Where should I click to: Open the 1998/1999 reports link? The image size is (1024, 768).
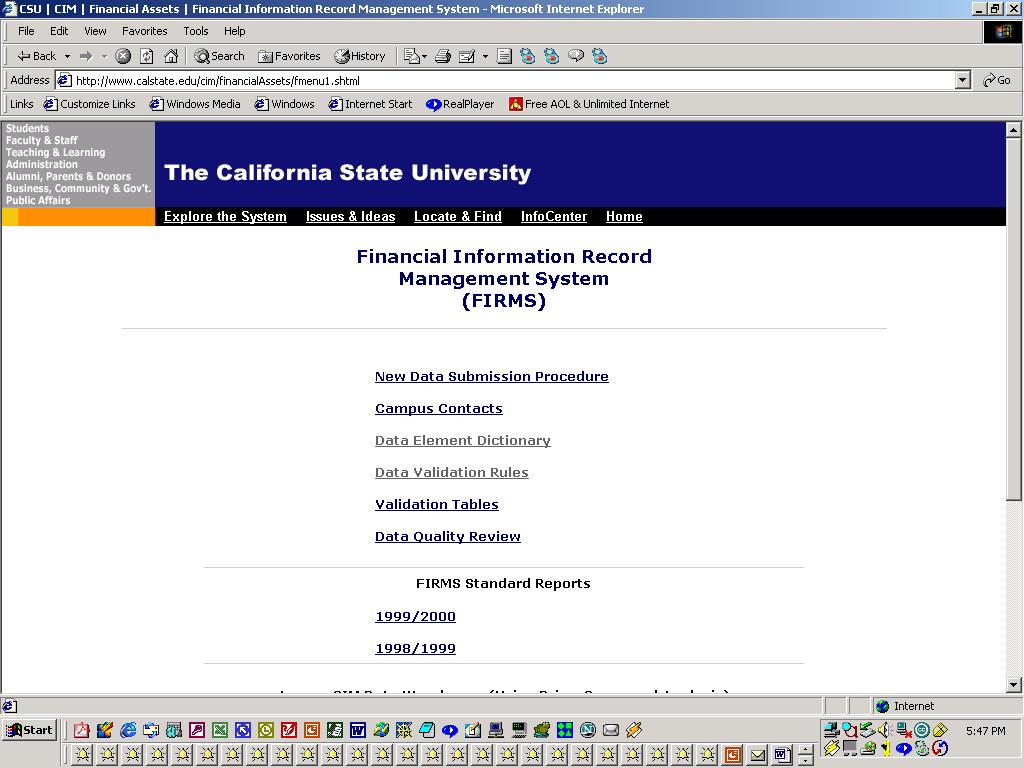[415, 649]
